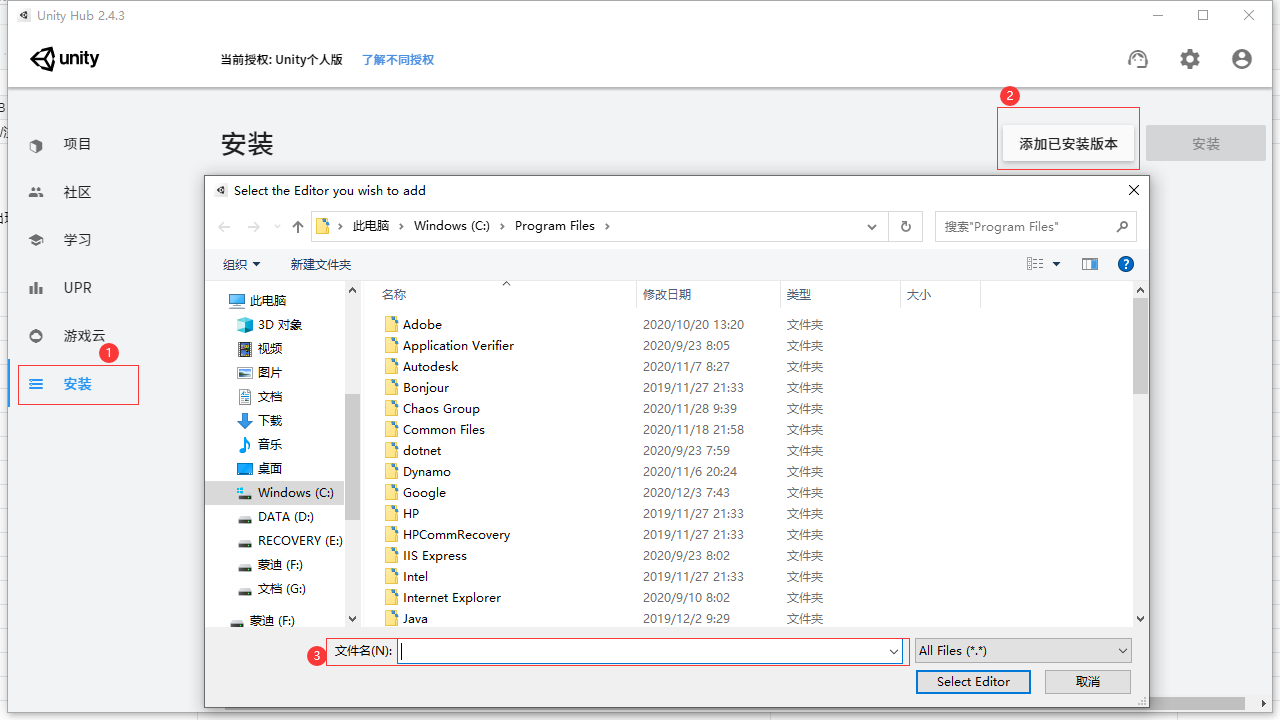
Task: Click the 添加已安装版本 button
Action: [x=1068, y=144]
